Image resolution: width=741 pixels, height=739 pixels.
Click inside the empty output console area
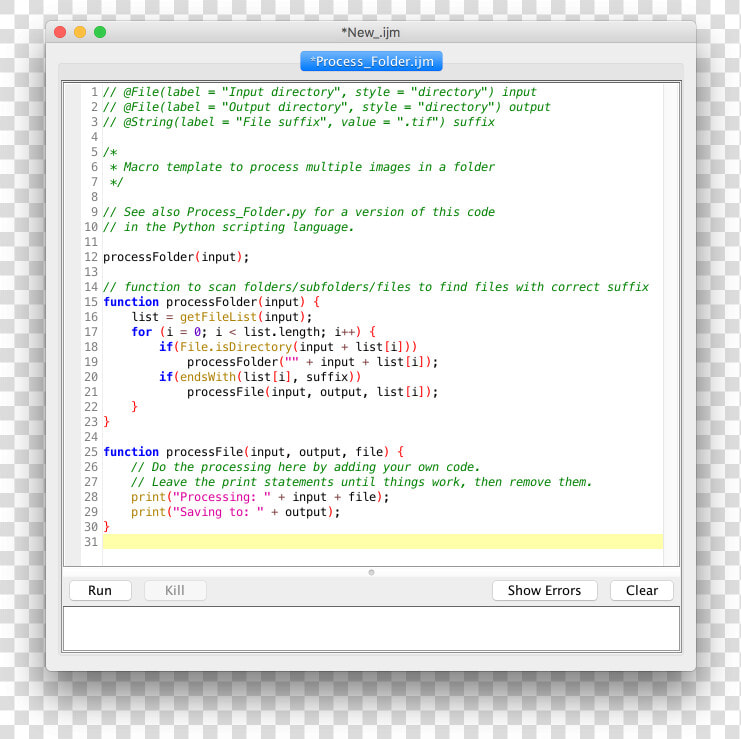pos(371,629)
